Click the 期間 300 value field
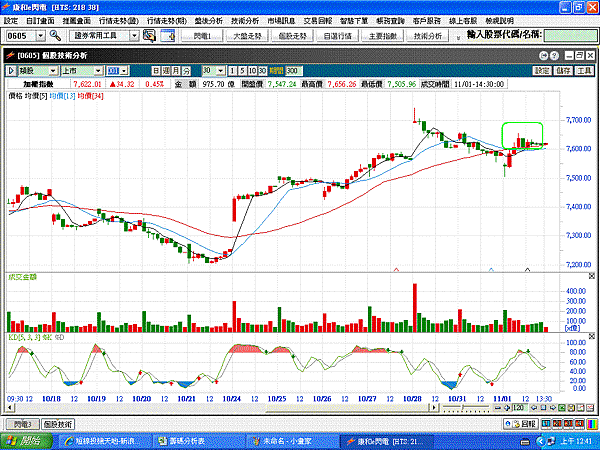This screenshot has width=600, height=450. click(x=293, y=71)
